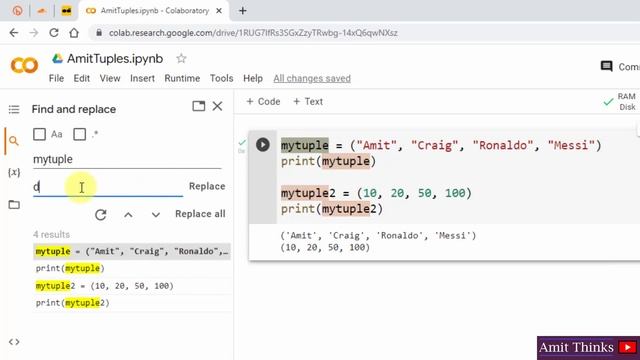
Task: Click the browser address bar URL
Action: point(253,33)
